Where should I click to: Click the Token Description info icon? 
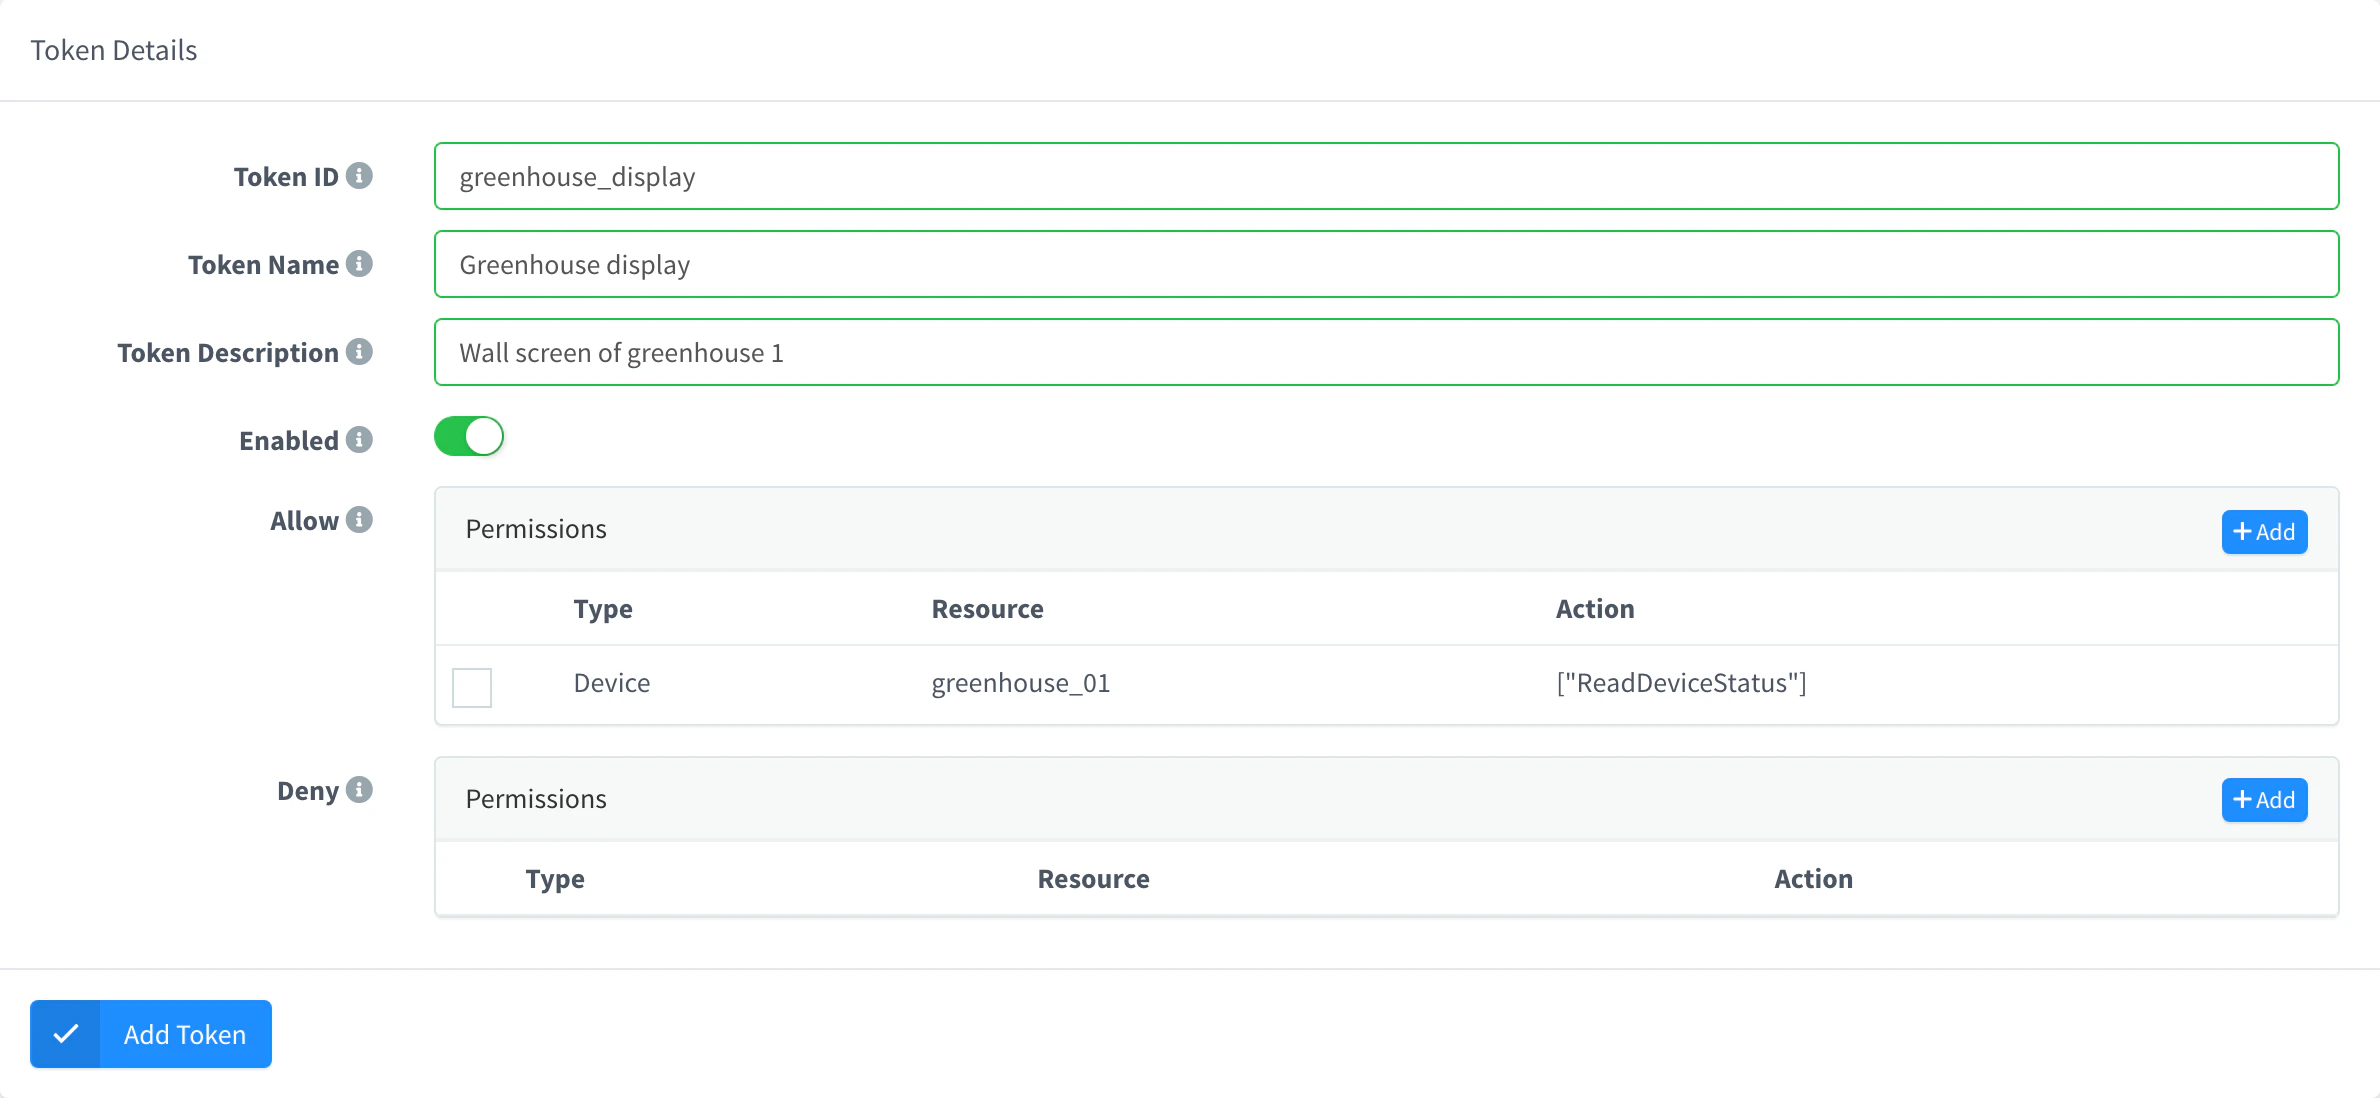359,352
